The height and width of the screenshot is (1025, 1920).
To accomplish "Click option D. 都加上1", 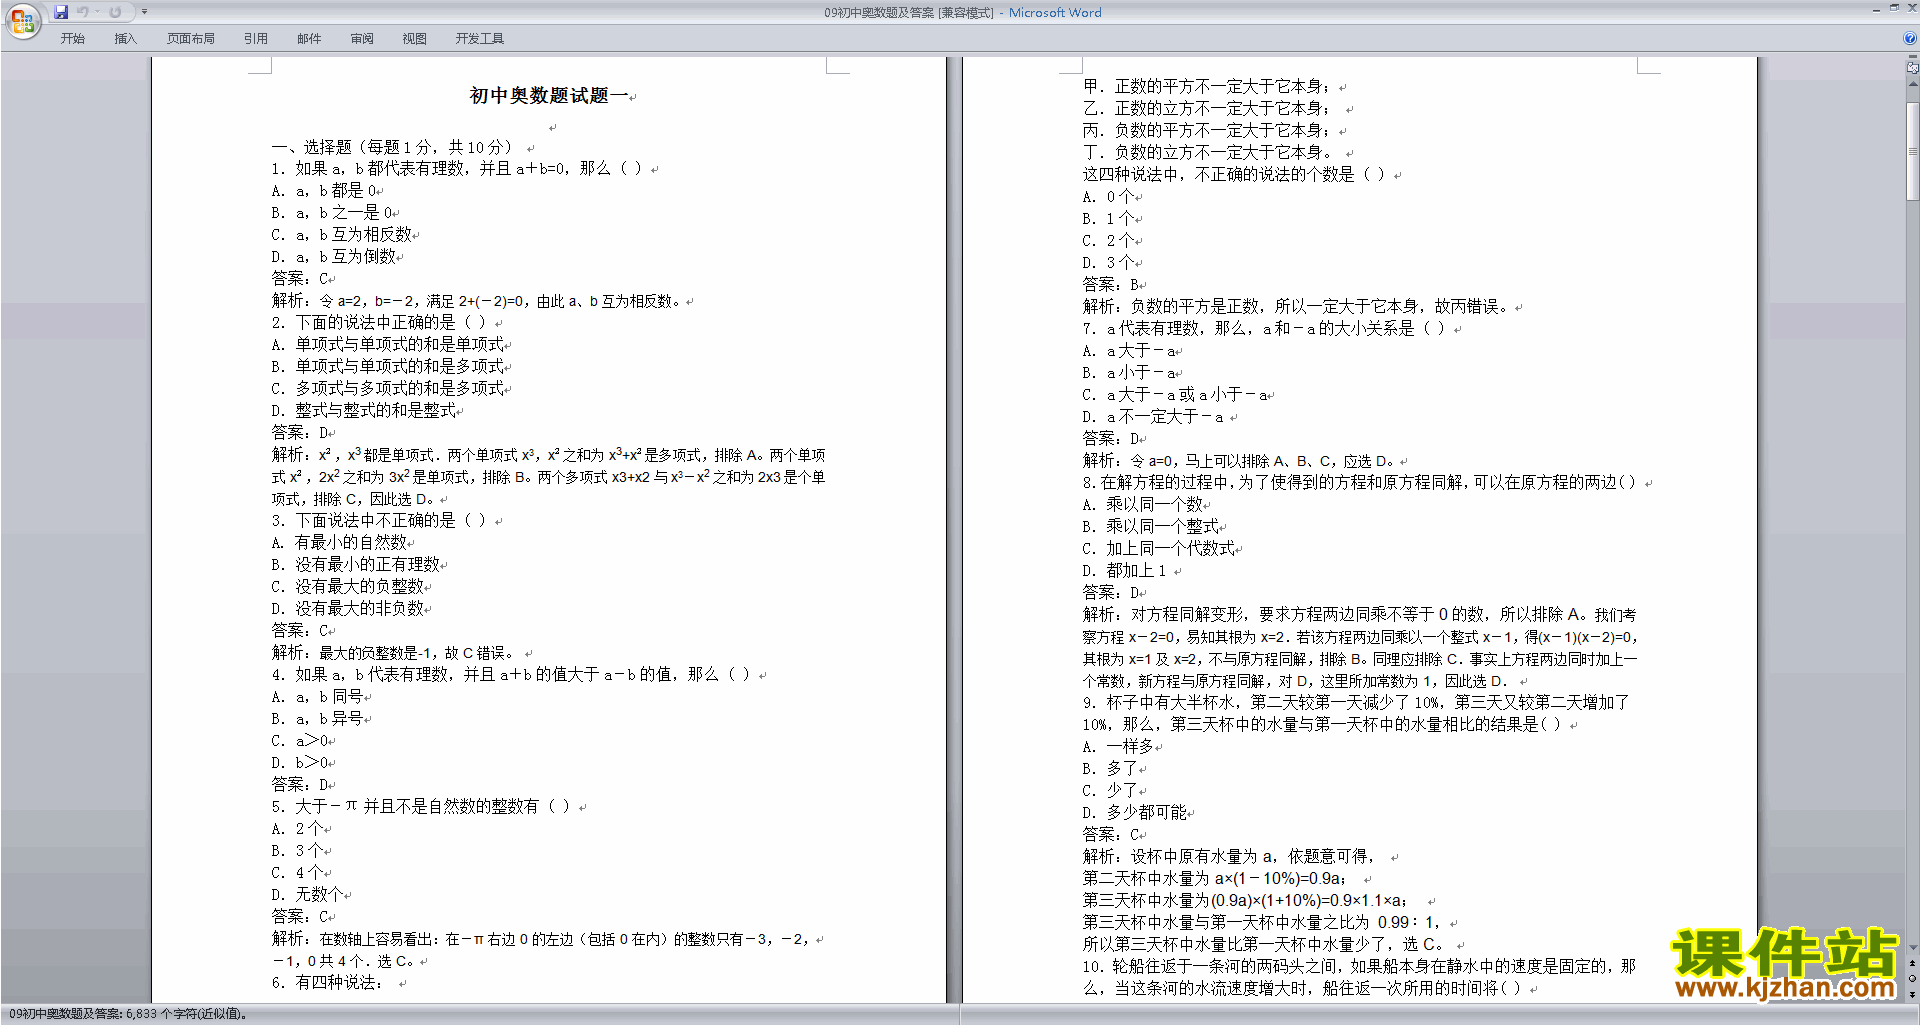I will click(1124, 570).
